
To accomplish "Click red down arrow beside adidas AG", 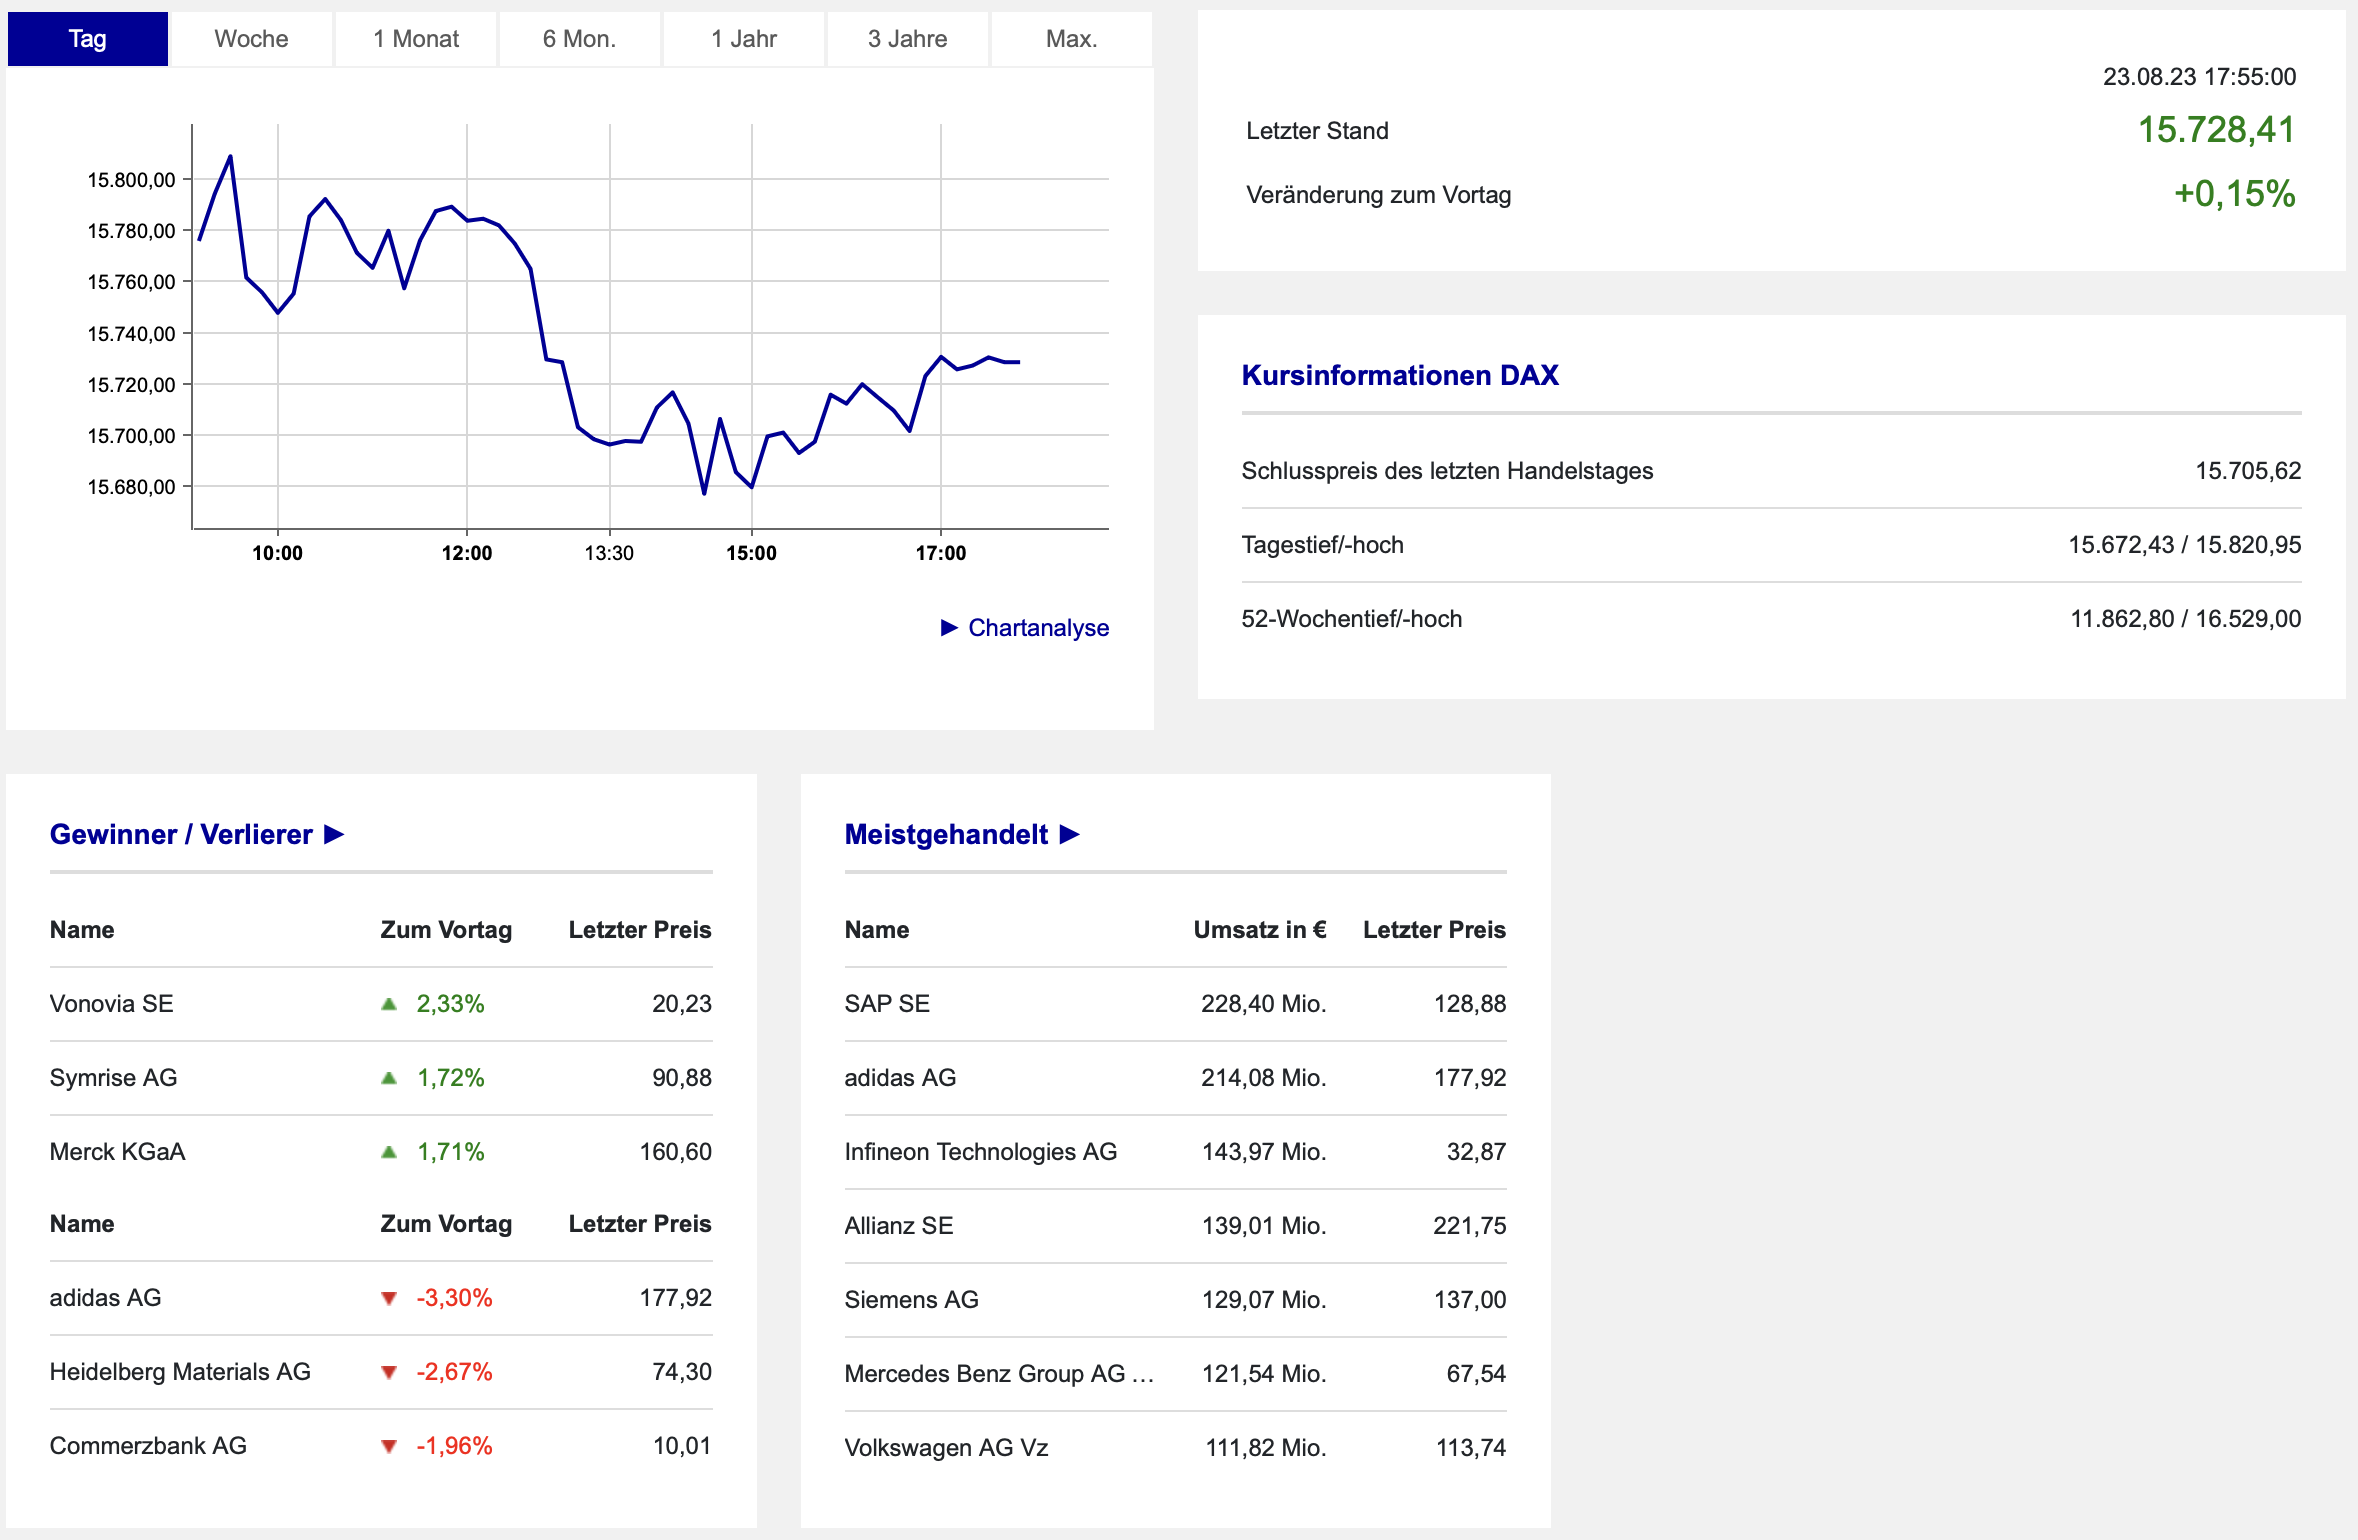I will click(389, 1298).
